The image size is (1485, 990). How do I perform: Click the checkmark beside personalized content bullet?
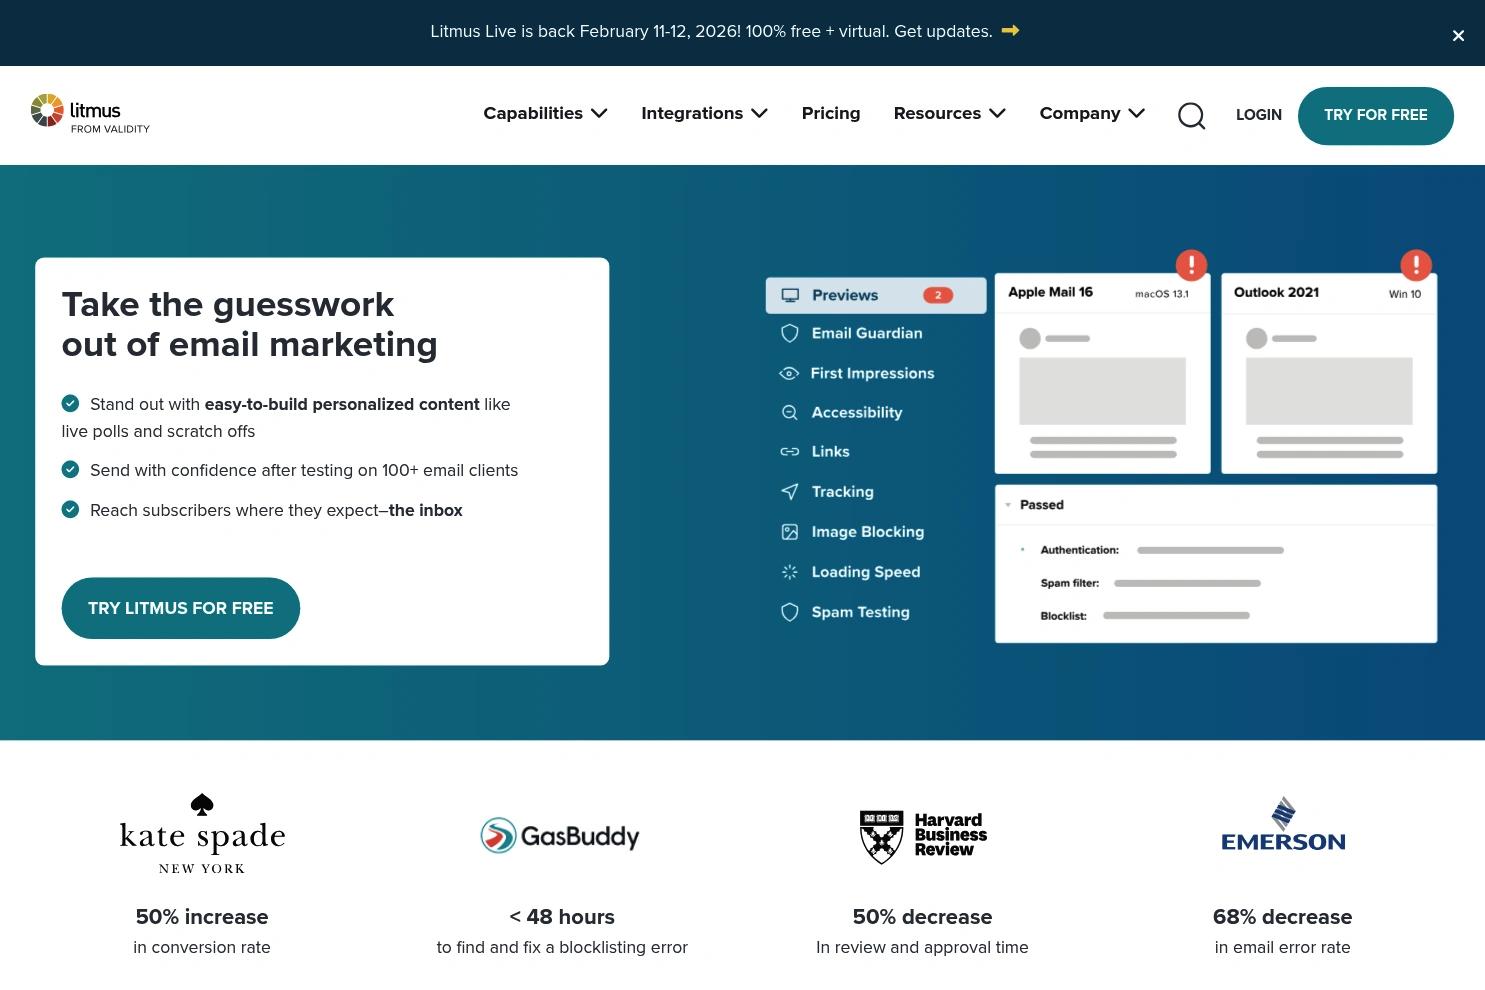click(70, 403)
